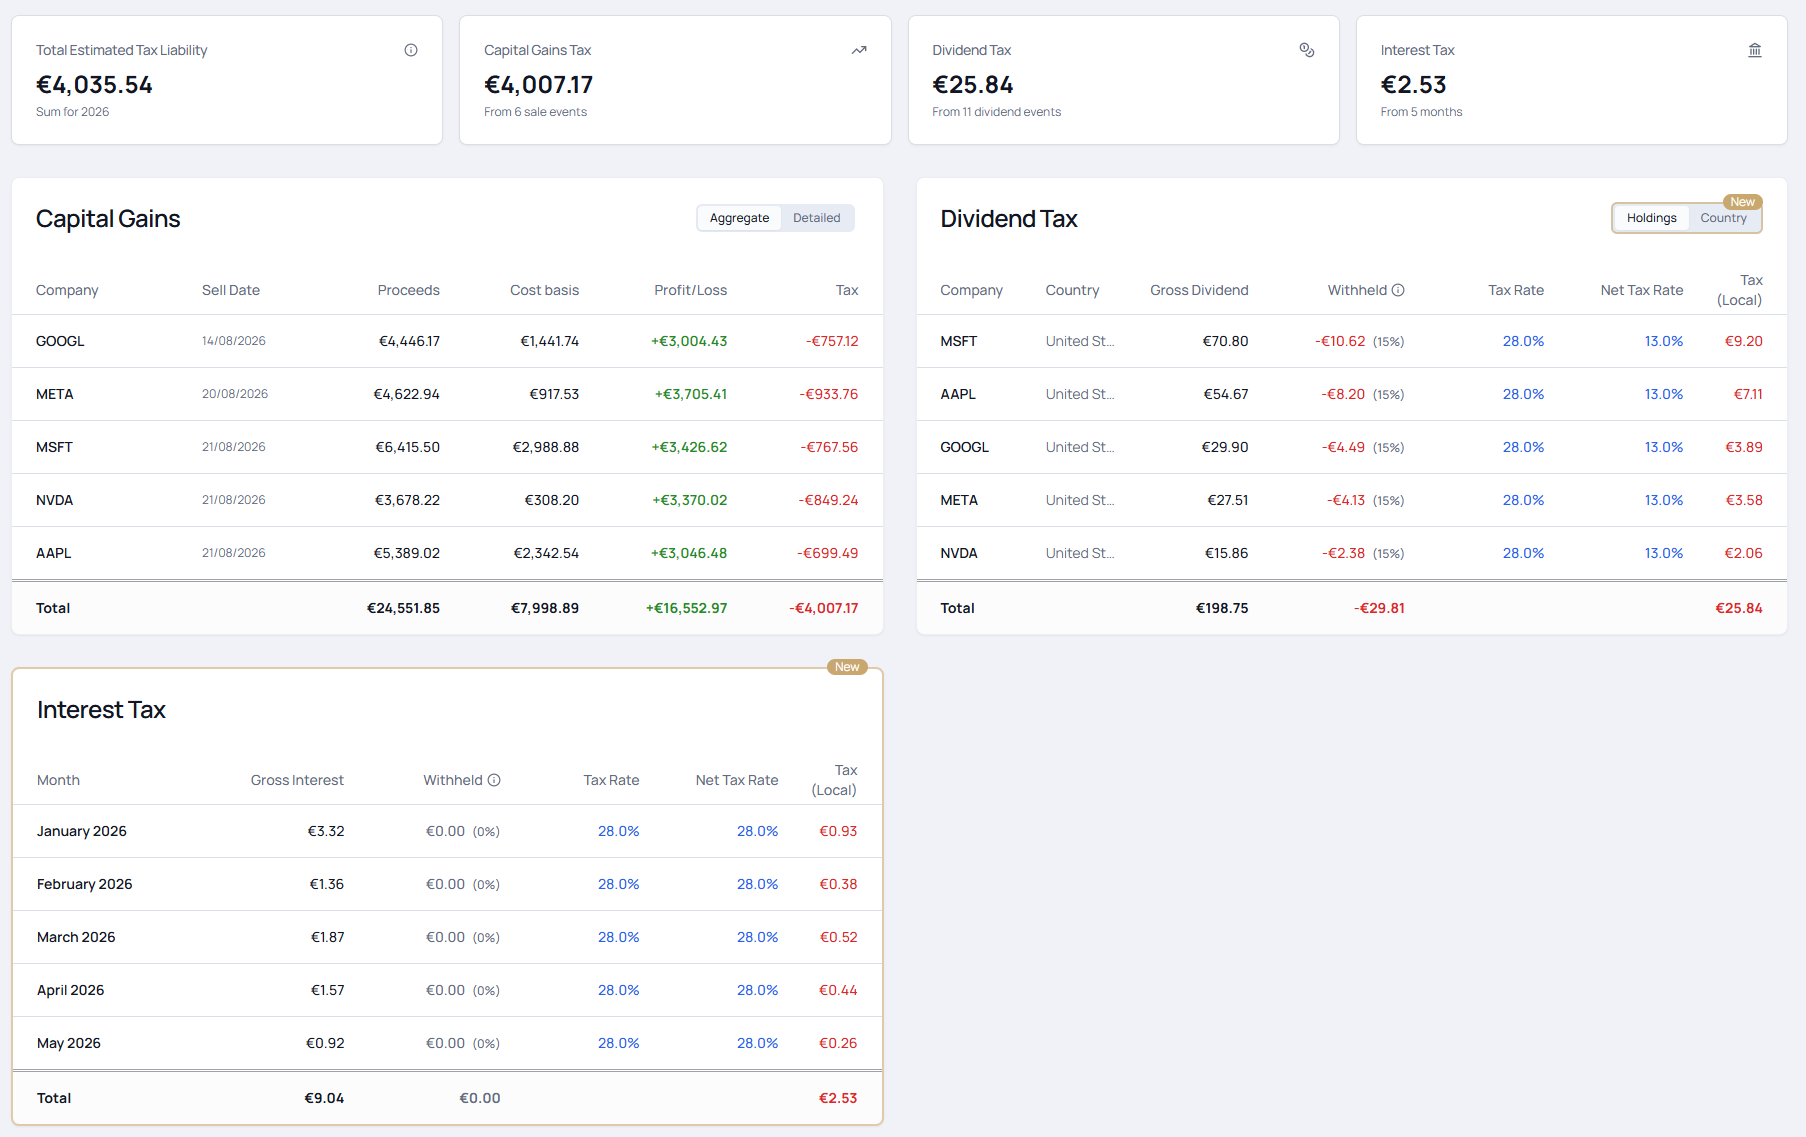Click bank building icon on Interest Tax card
This screenshot has height=1137, width=1806.
click(x=1755, y=50)
